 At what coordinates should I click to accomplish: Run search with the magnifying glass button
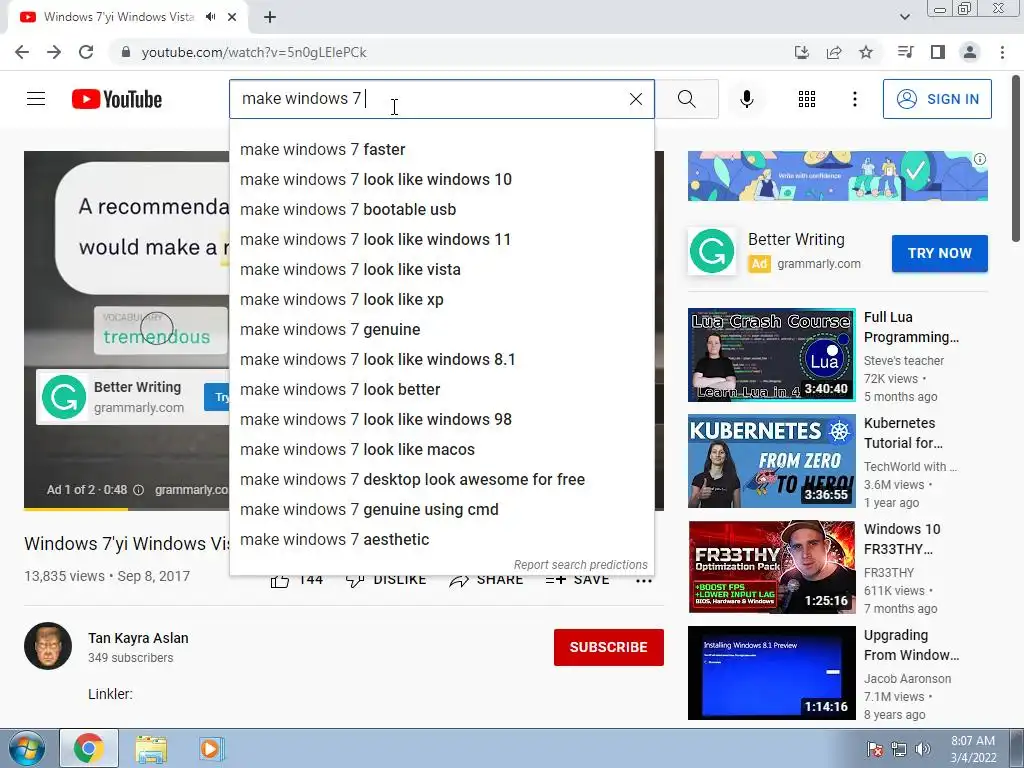(x=686, y=99)
